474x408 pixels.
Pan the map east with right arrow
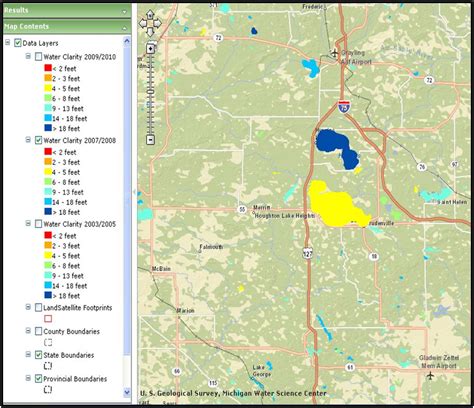(x=158, y=23)
